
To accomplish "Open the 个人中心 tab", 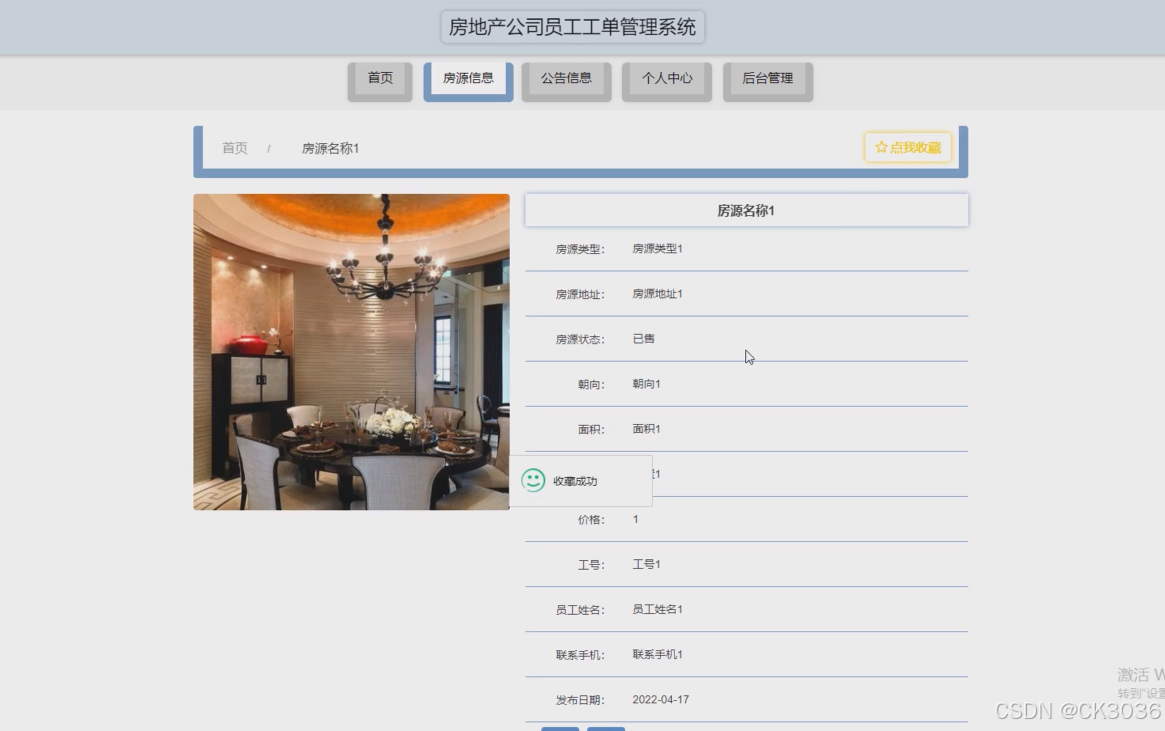I will [x=666, y=81].
